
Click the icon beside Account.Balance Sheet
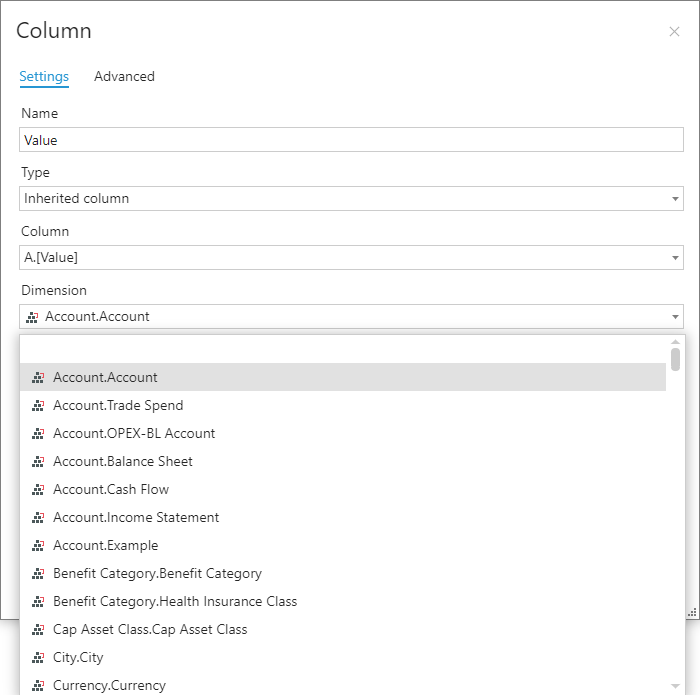(x=38, y=462)
